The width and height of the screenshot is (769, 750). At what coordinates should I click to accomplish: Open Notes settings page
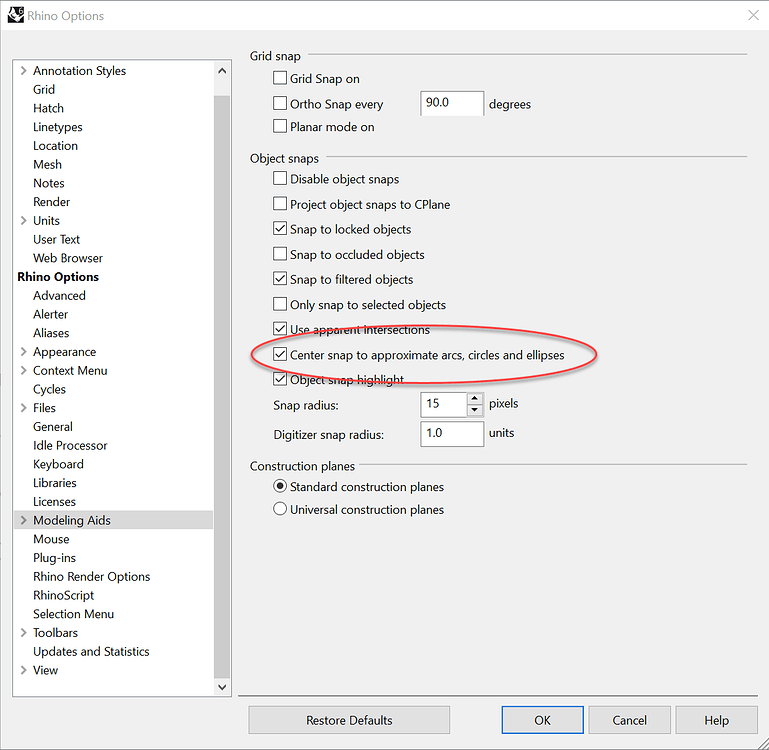point(49,183)
